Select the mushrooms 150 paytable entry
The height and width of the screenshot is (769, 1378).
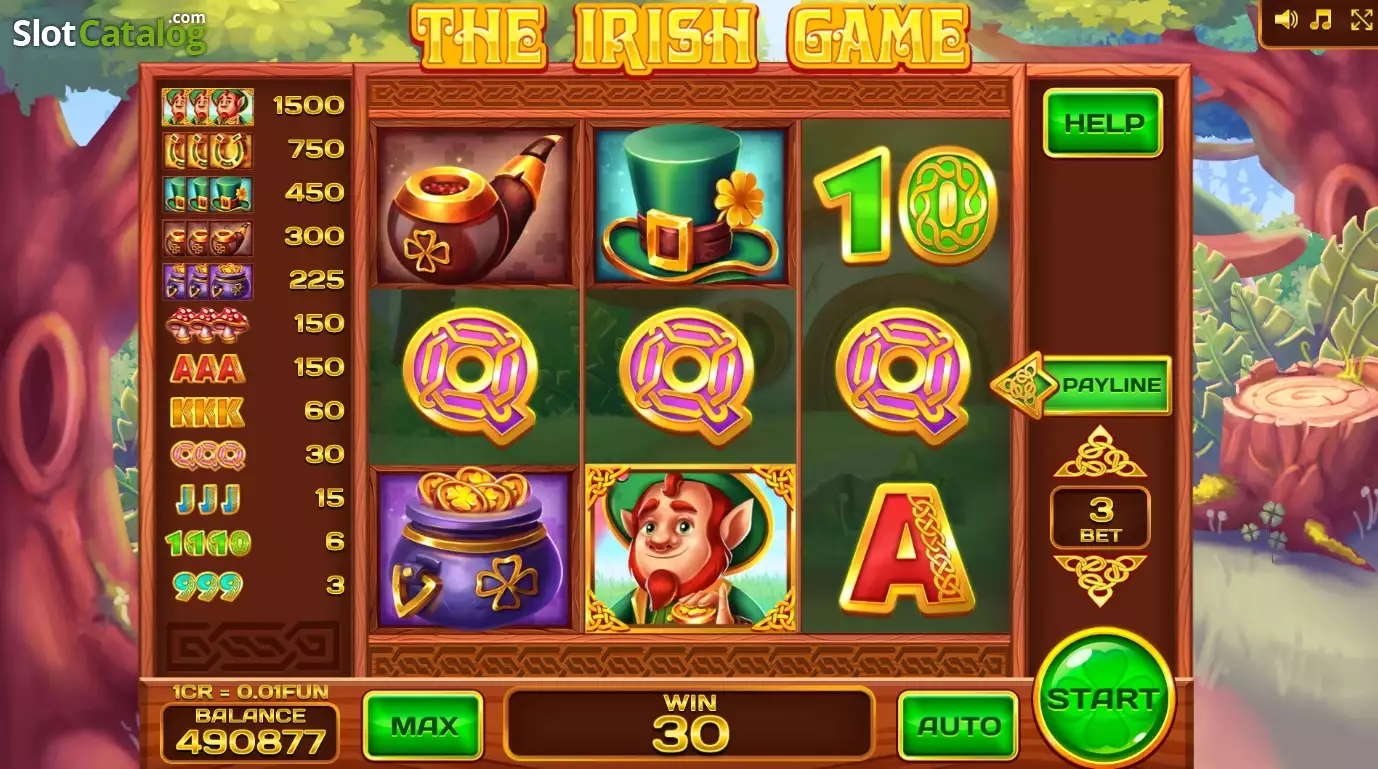tap(254, 324)
